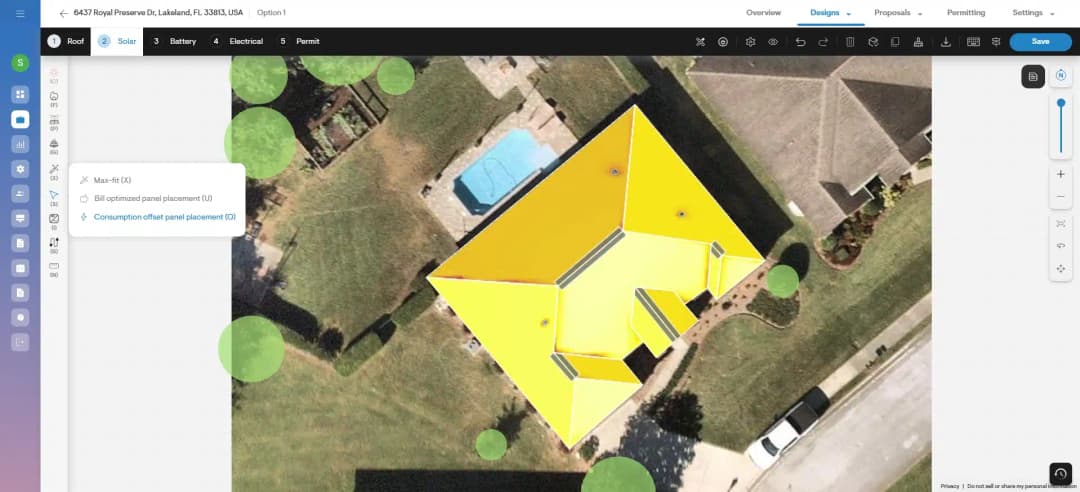Image resolution: width=1080 pixels, height=492 pixels.
Task: Click the vertical zoom slider handle
Action: click(1060, 103)
